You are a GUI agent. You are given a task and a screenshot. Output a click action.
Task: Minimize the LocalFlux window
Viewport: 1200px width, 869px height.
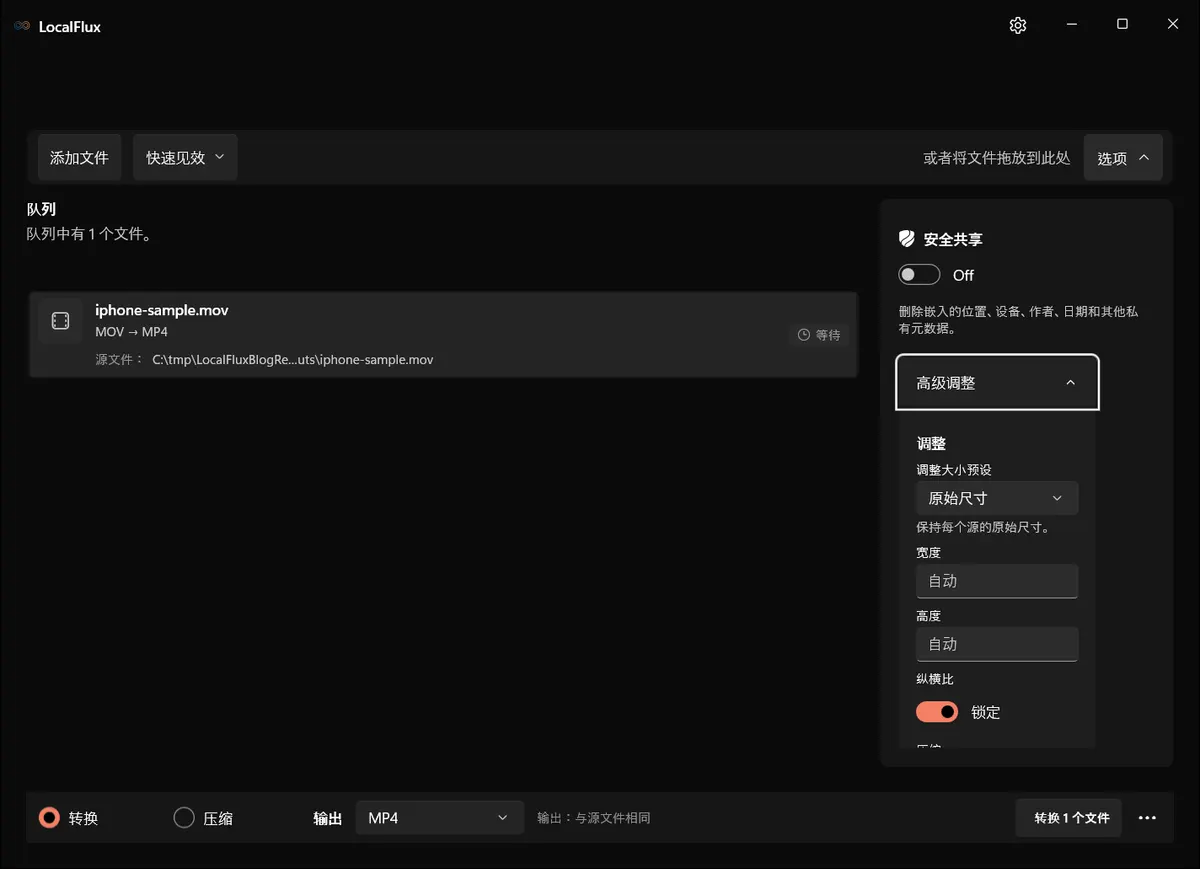[x=1071, y=25]
